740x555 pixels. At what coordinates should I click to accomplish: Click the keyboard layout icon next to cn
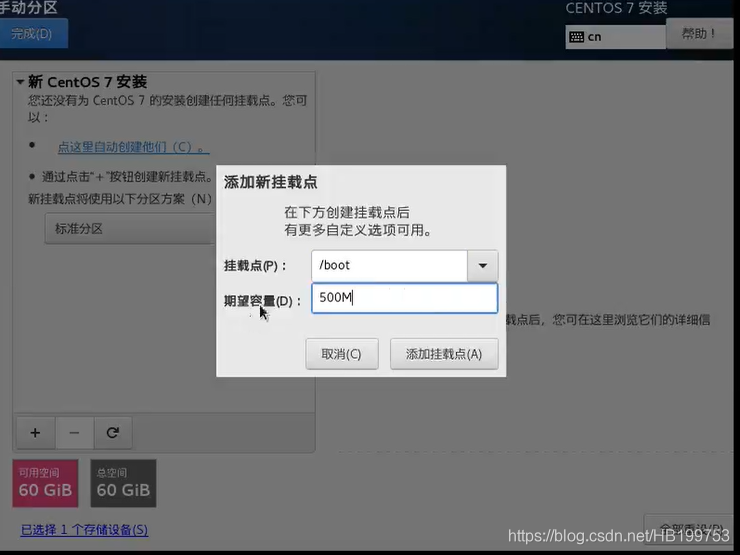point(576,37)
